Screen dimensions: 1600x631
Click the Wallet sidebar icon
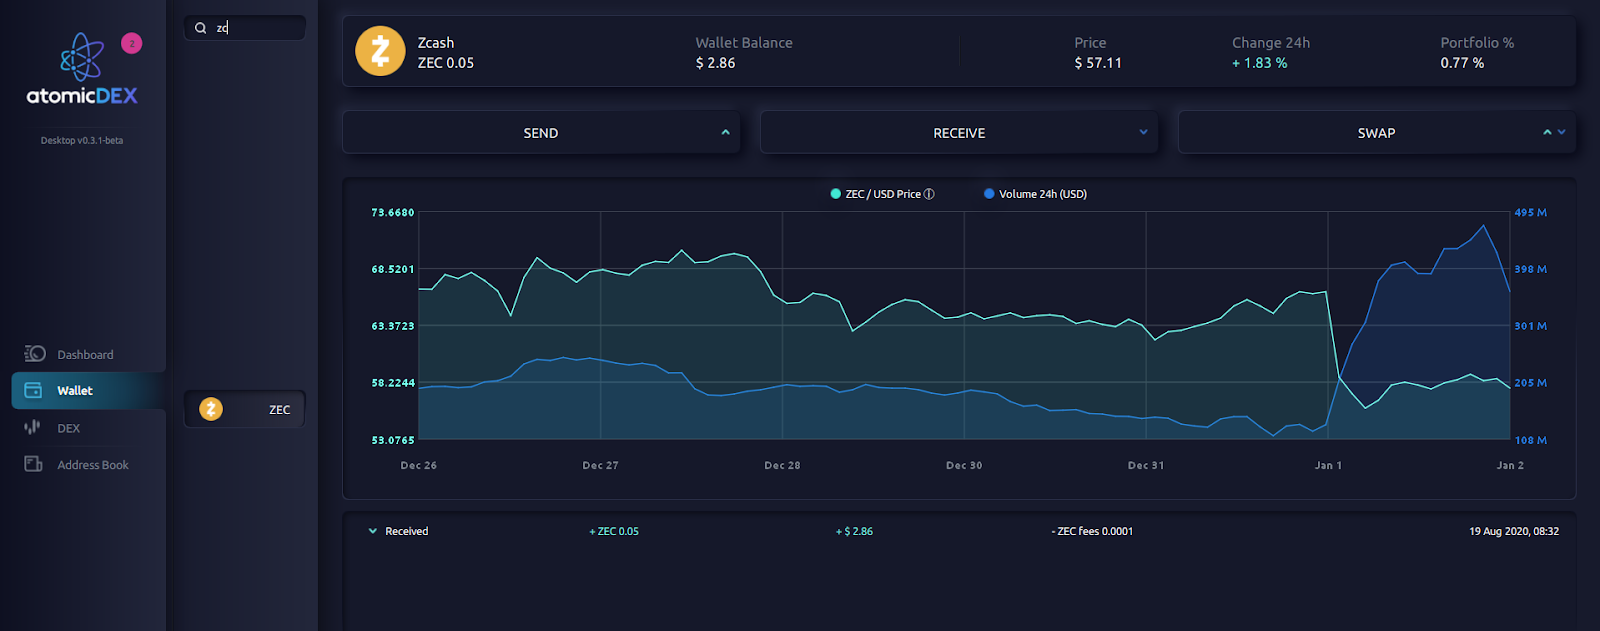click(33, 390)
